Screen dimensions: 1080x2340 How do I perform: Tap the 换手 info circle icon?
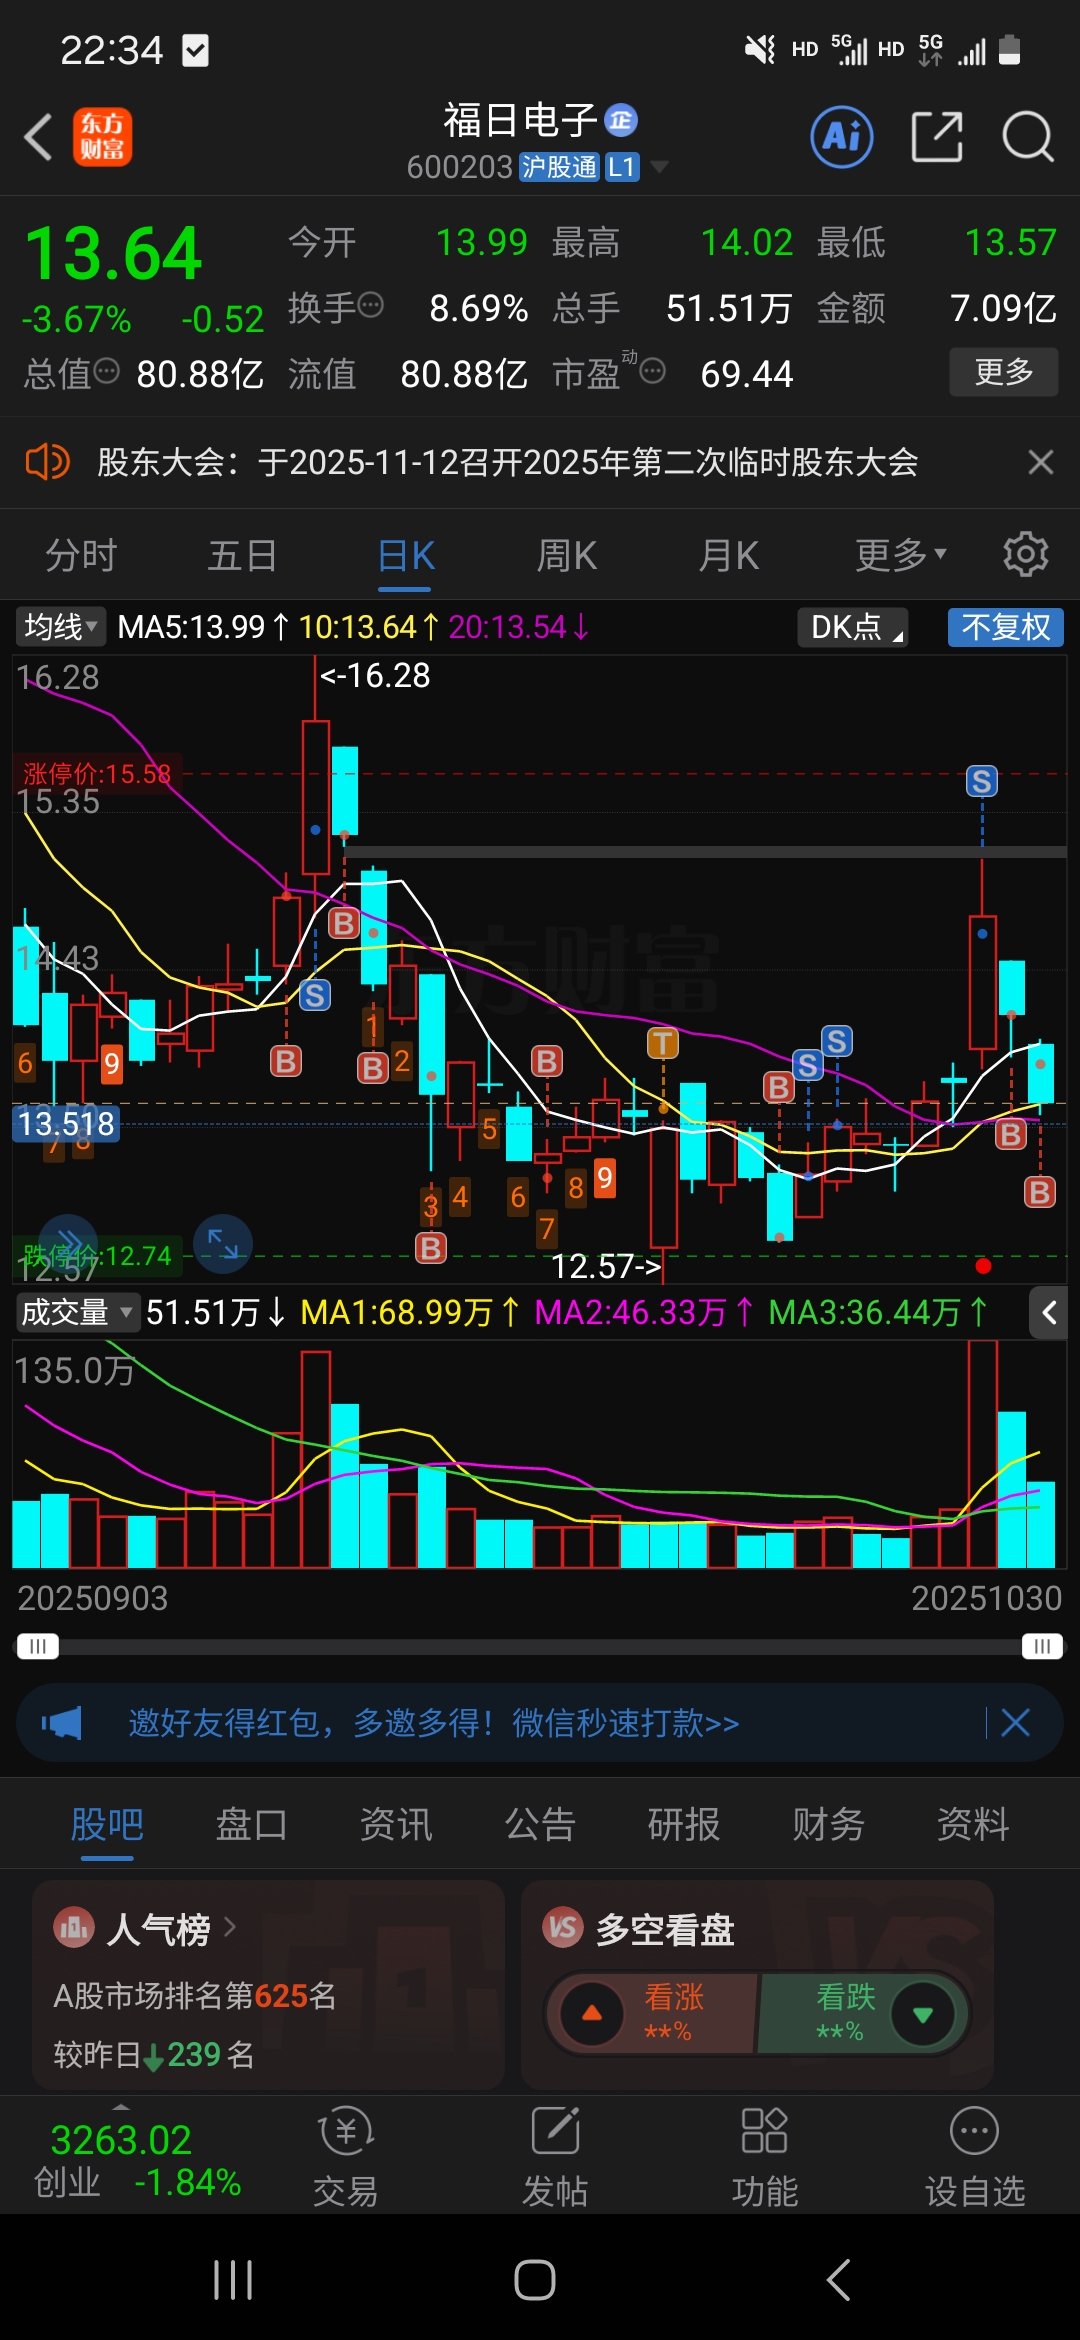click(370, 304)
